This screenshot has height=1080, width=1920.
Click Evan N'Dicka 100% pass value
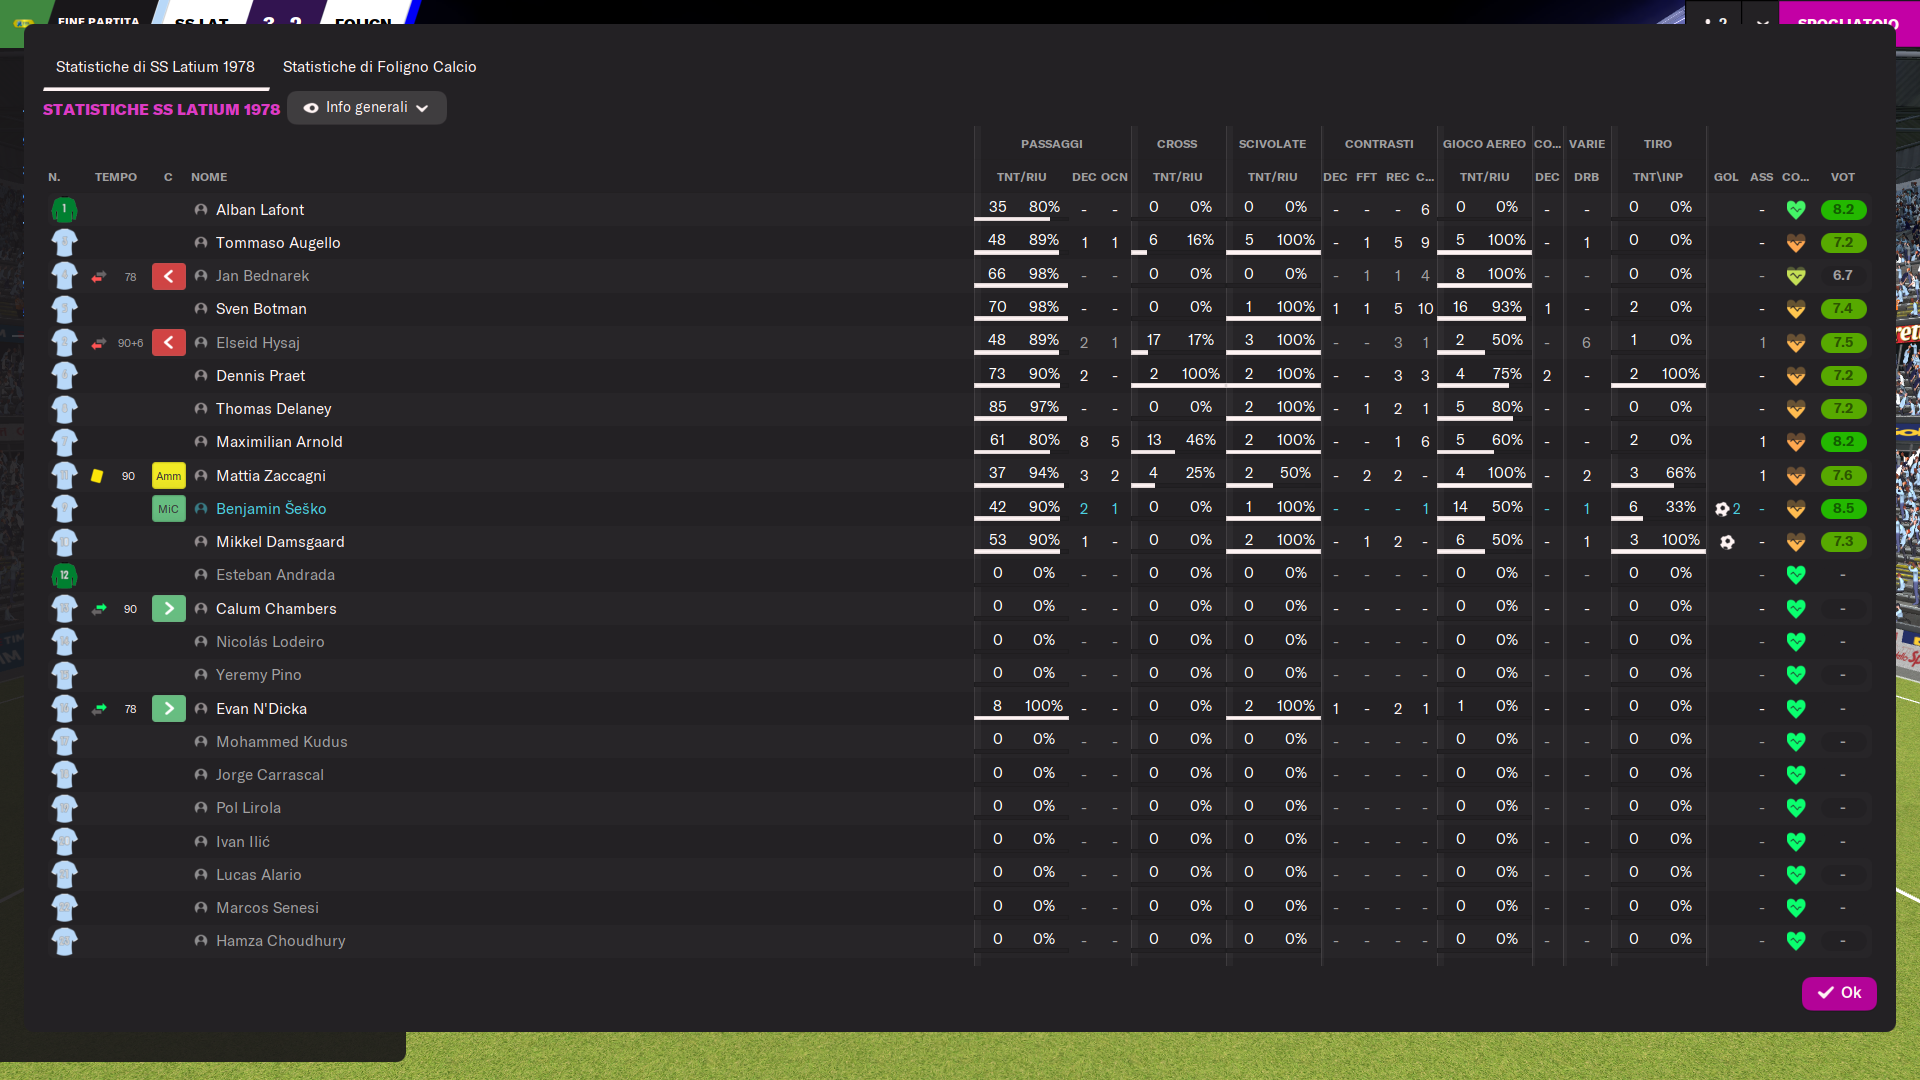(1044, 706)
